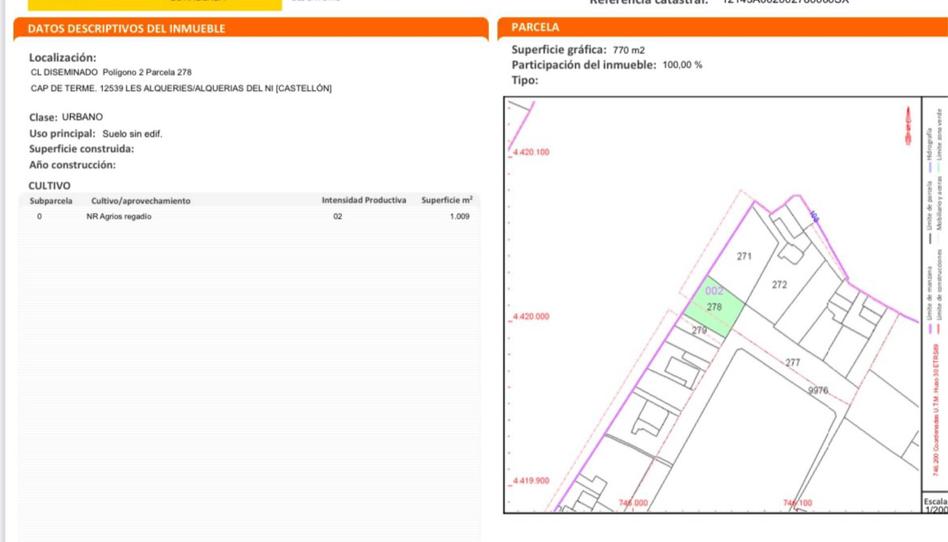
Task: Click parcel 279 below the highlighted plot
Action: (x=700, y=330)
